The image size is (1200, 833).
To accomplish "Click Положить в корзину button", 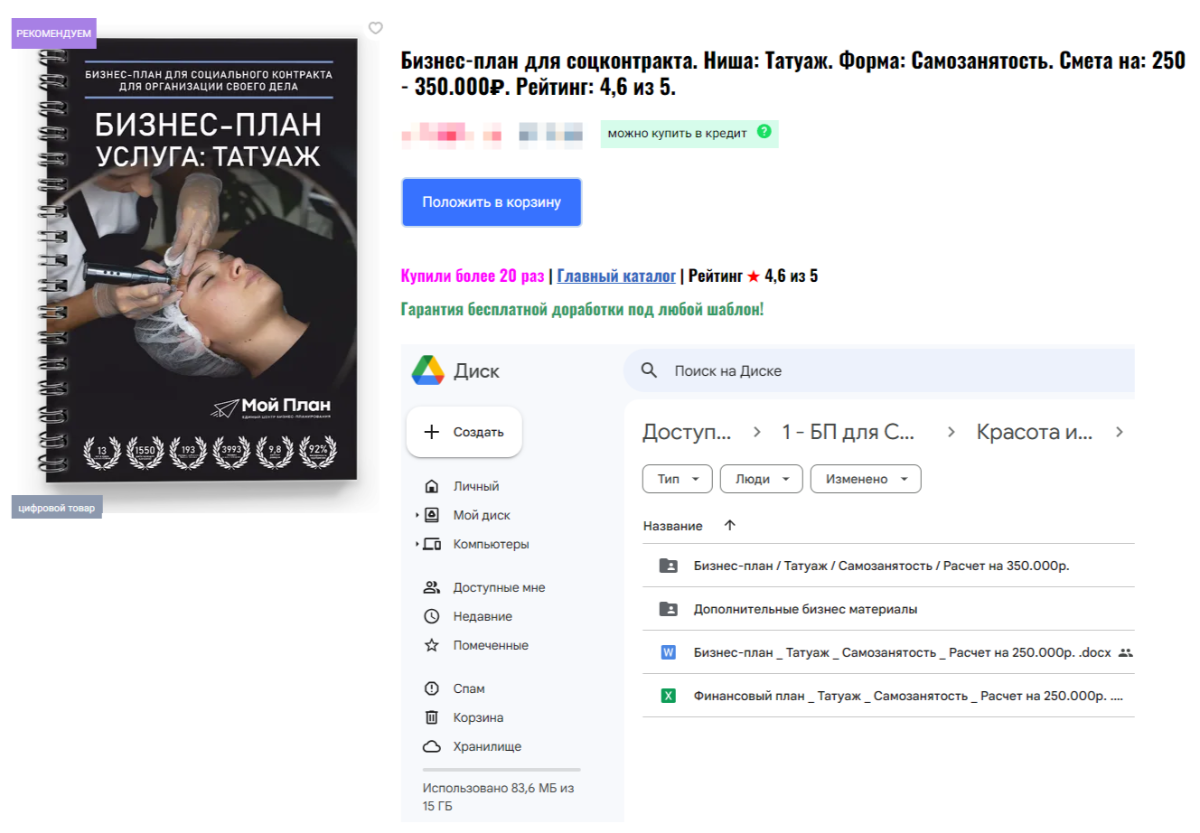I will click(491, 202).
